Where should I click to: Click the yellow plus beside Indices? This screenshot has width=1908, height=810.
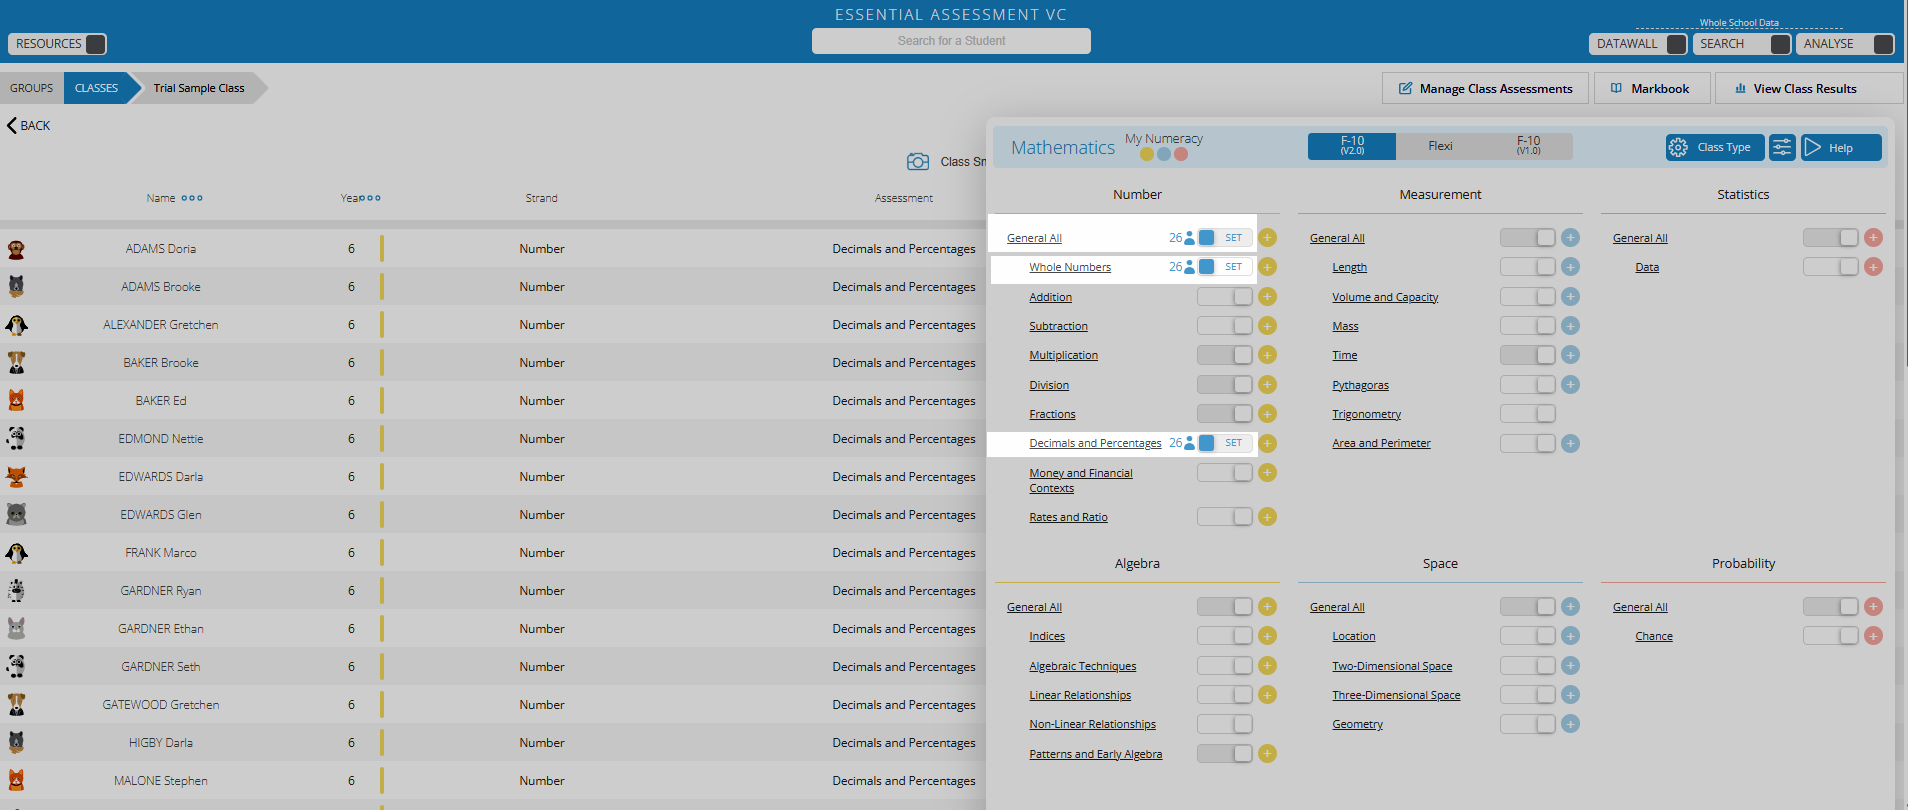(1267, 635)
